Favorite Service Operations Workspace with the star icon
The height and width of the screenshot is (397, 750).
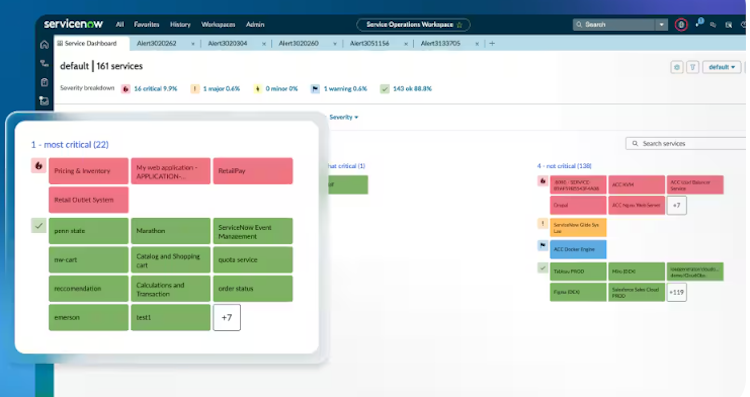tap(459, 25)
